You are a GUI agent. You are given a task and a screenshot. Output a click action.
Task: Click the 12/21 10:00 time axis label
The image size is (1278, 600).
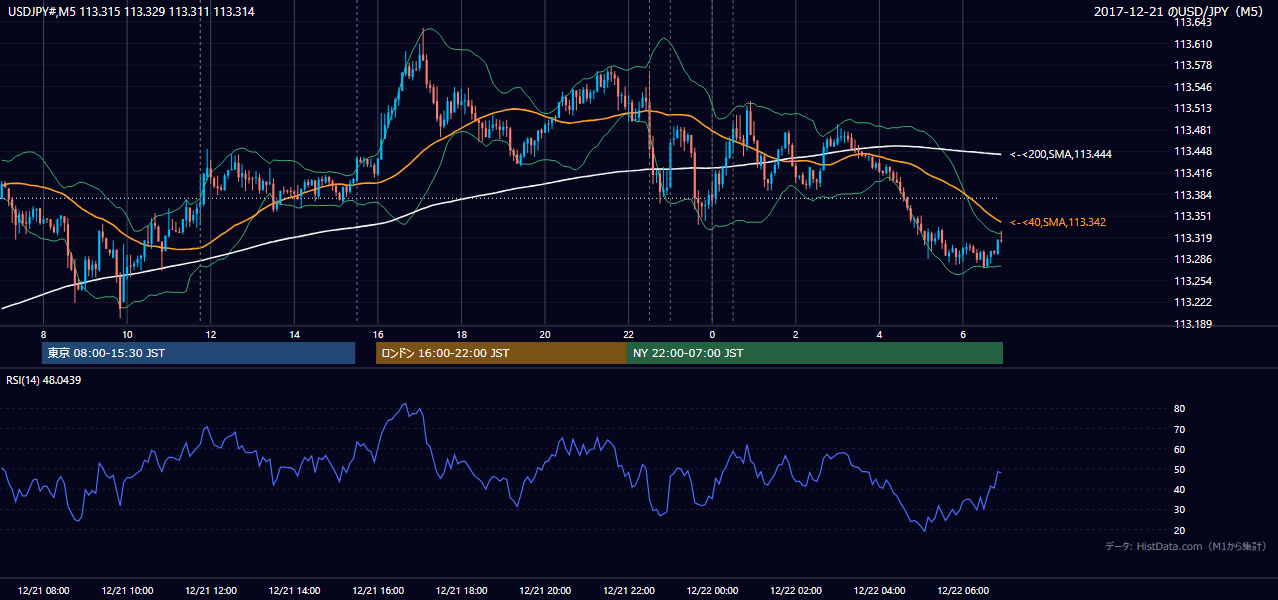127,591
